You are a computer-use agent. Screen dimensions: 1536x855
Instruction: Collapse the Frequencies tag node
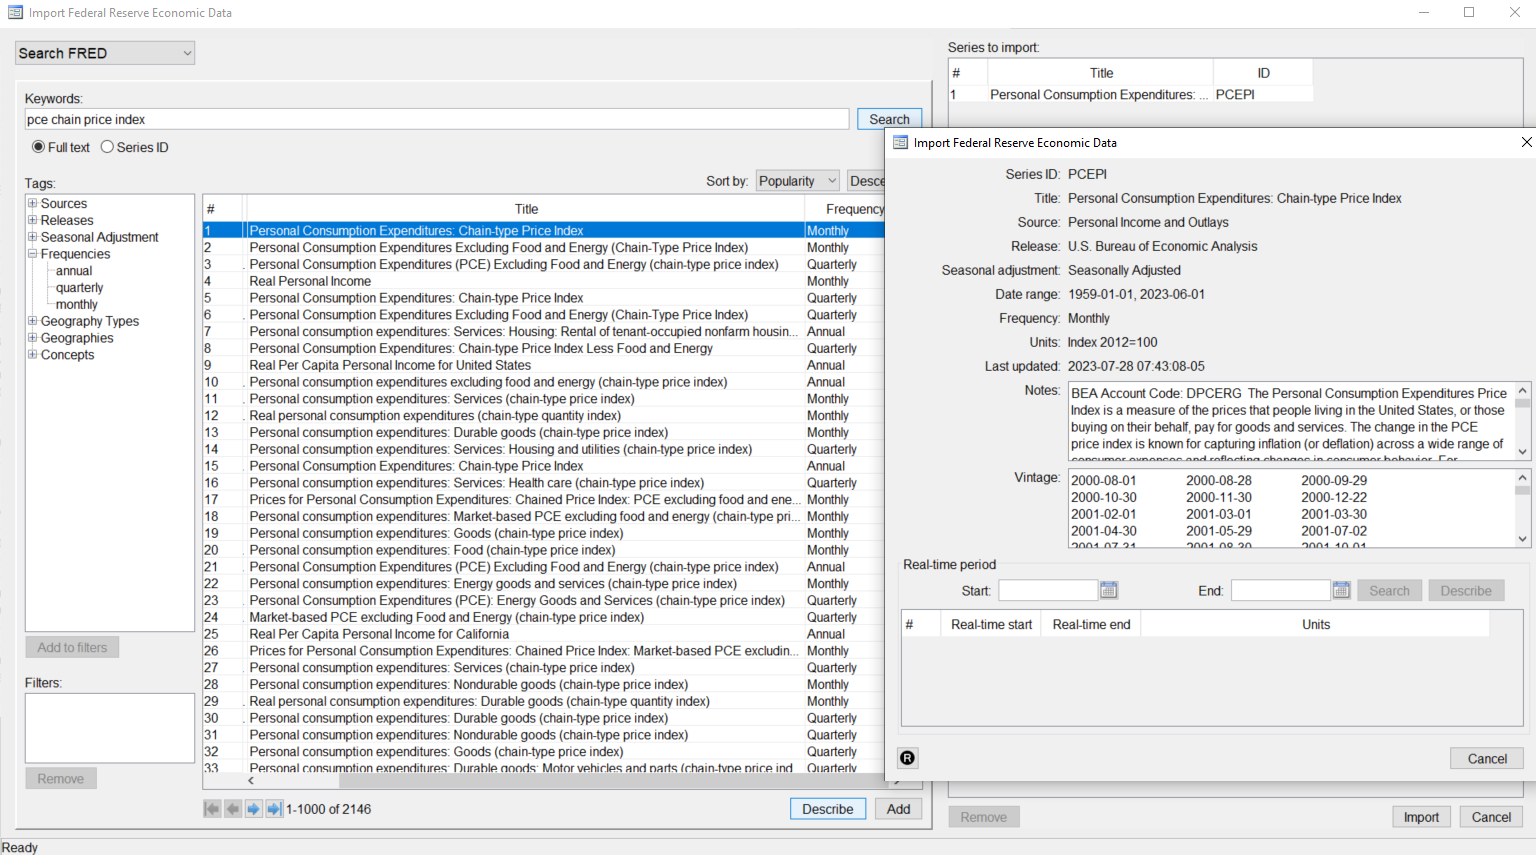(x=32, y=254)
